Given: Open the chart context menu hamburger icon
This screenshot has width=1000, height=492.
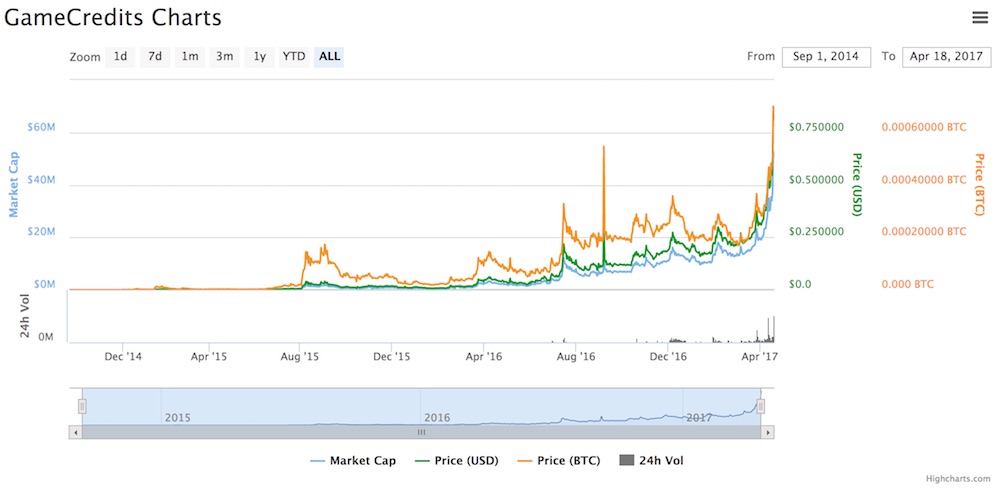Looking at the screenshot, I should coord(980,18).
